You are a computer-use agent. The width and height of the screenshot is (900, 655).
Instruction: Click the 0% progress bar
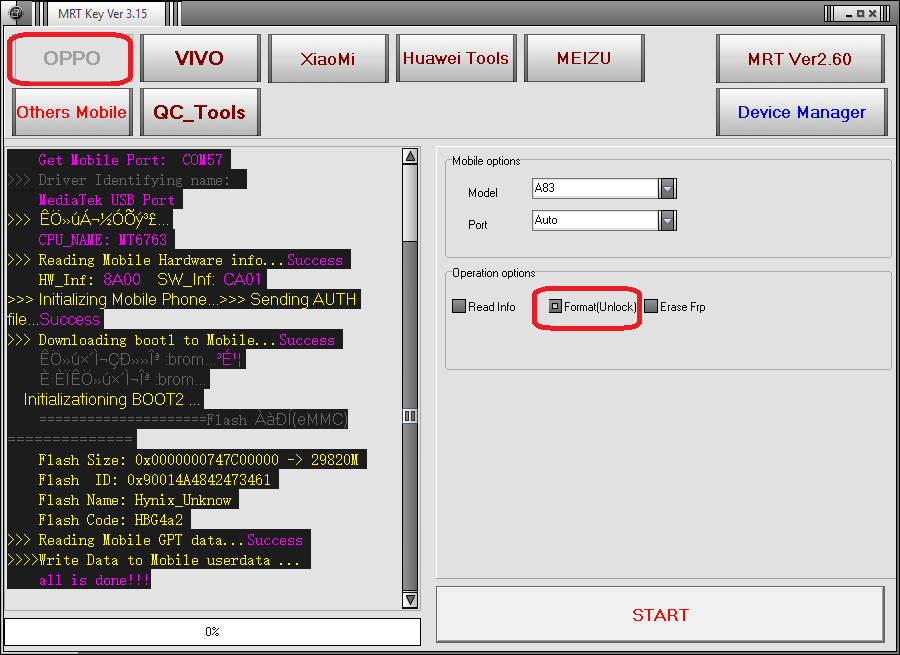(212, 631)
